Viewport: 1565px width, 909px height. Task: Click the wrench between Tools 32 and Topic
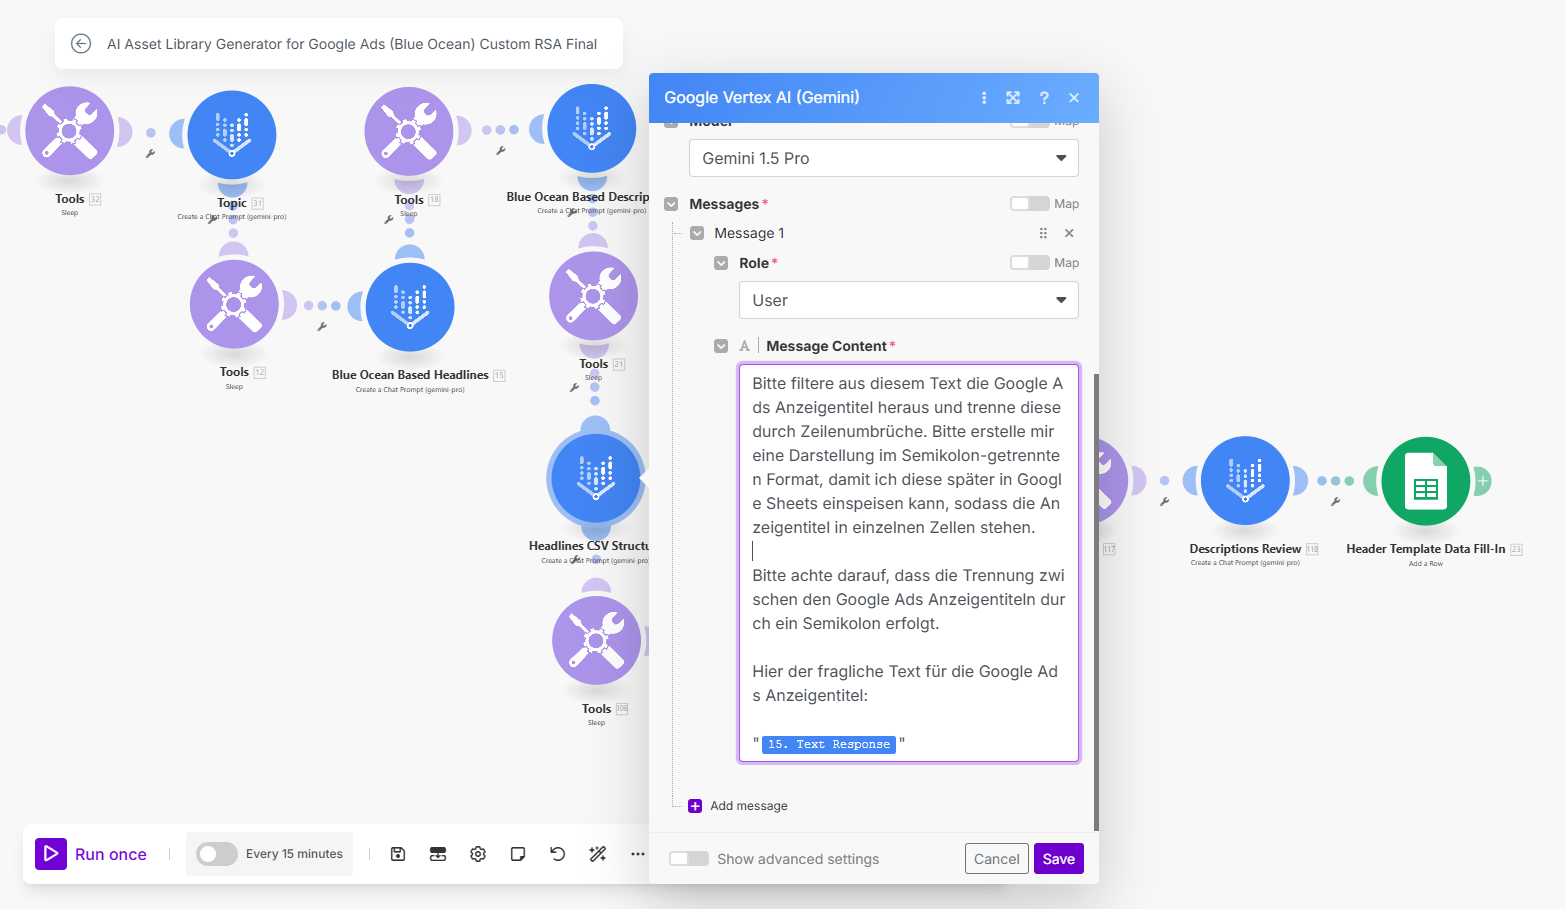coord(150,154)
